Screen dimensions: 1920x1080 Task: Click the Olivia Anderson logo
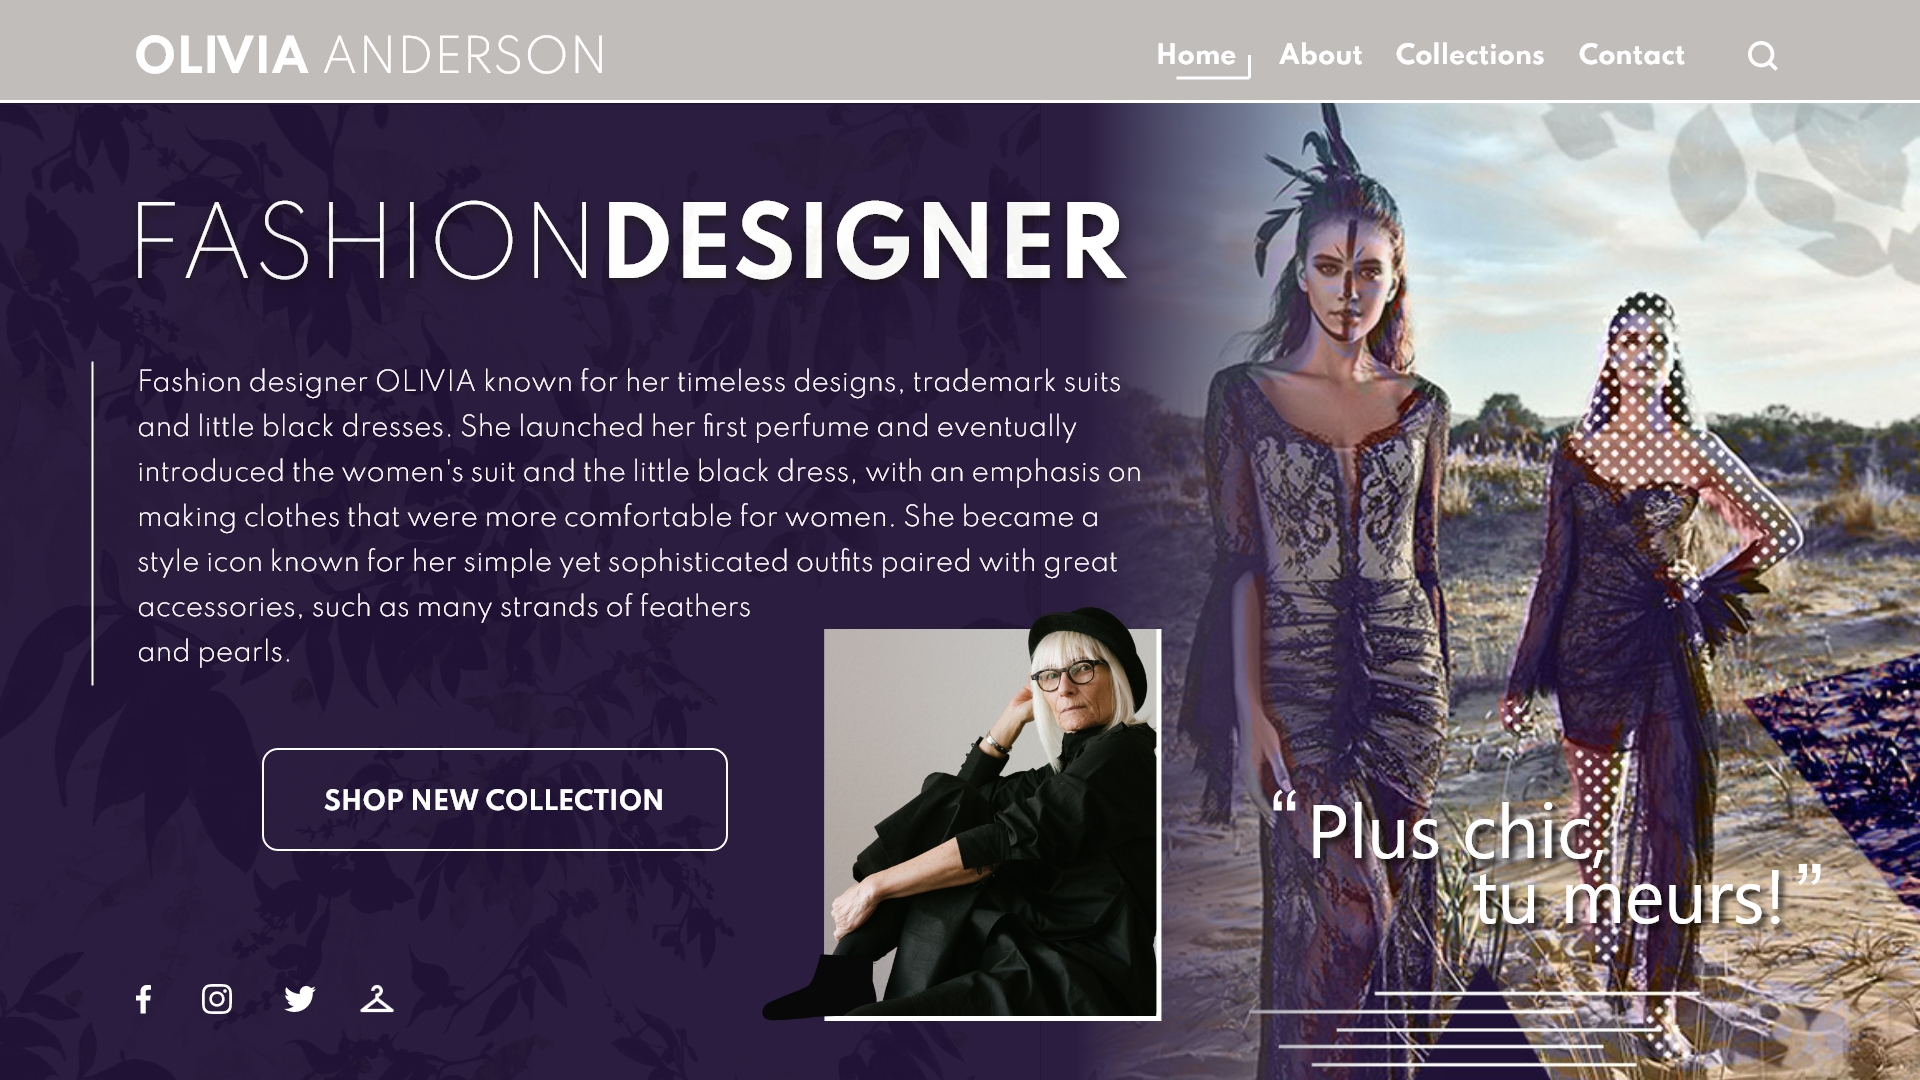tap(370, 55)
